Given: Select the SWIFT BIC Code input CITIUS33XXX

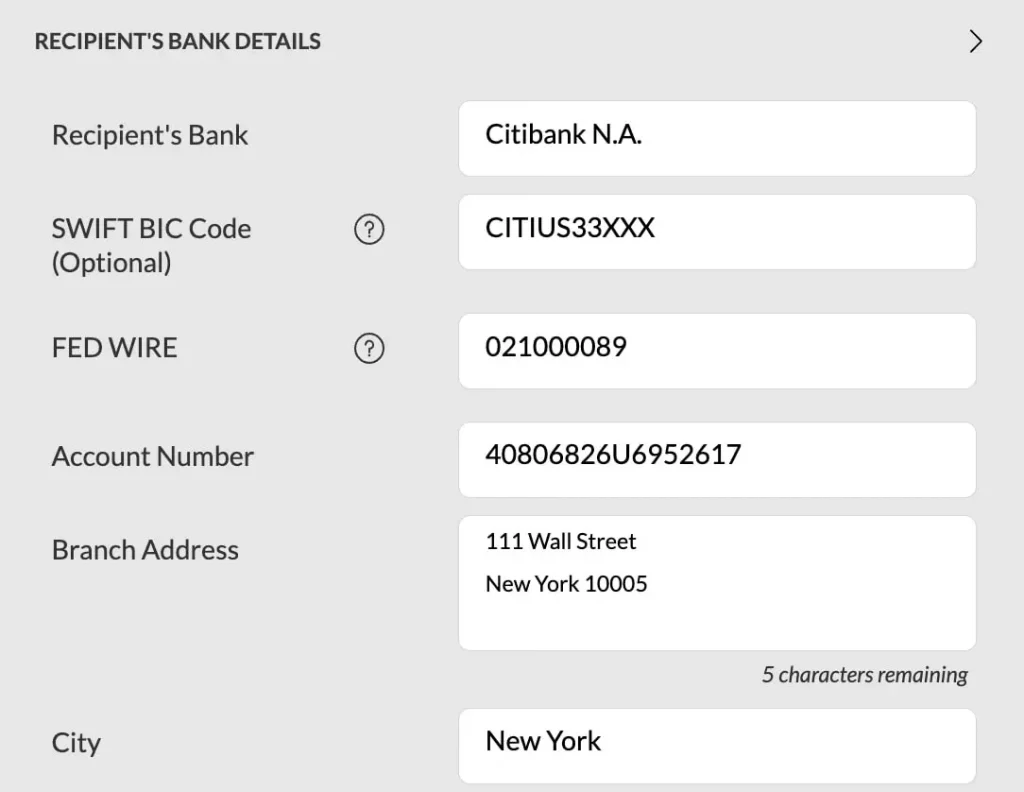Looking at the screenshot, I should (716, 231).
